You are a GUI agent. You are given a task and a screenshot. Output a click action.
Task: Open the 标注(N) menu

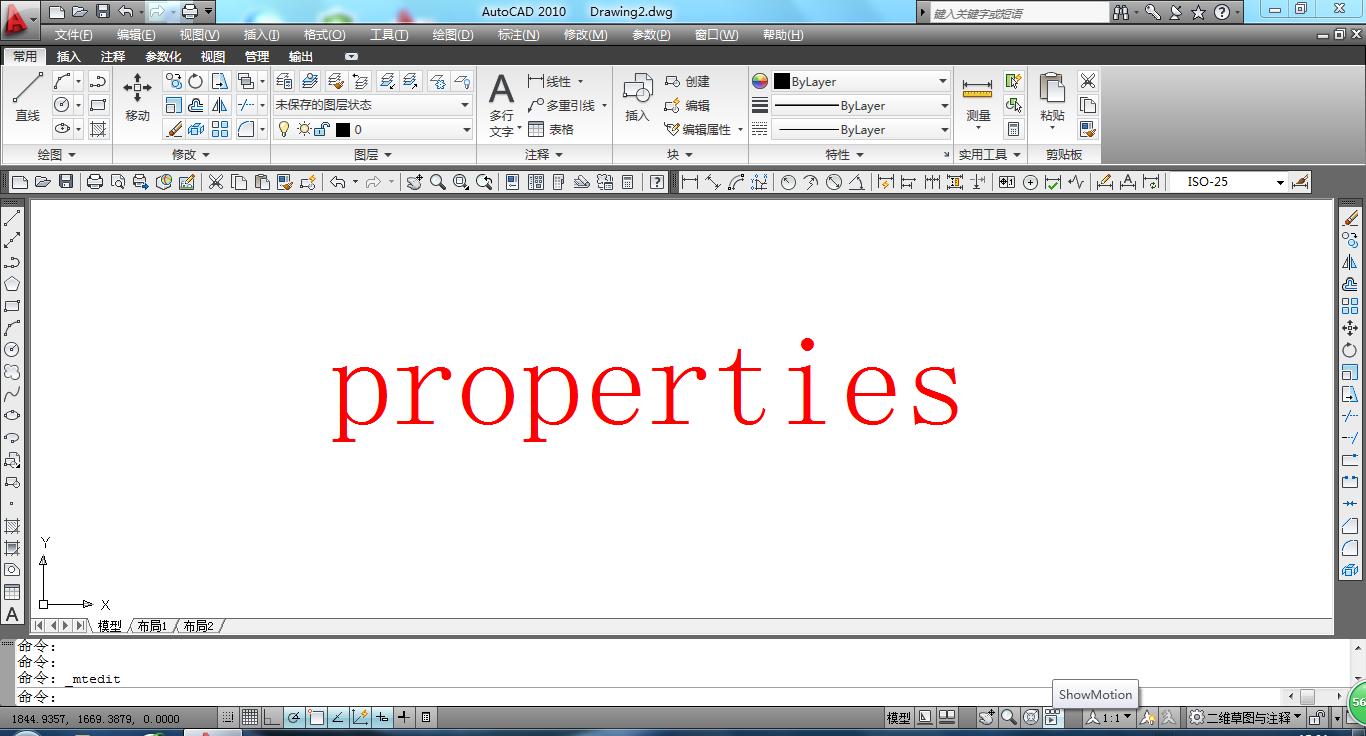(x=518, y=34)
